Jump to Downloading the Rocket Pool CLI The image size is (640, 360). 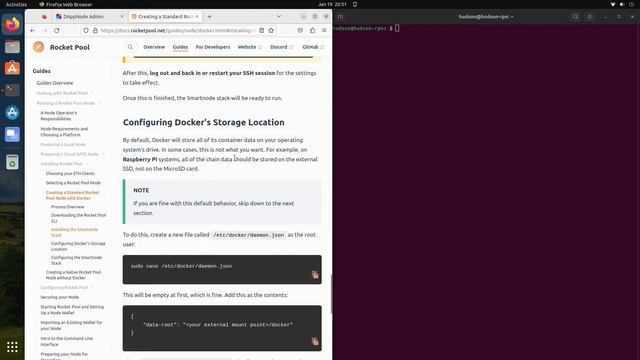(78, 218)
